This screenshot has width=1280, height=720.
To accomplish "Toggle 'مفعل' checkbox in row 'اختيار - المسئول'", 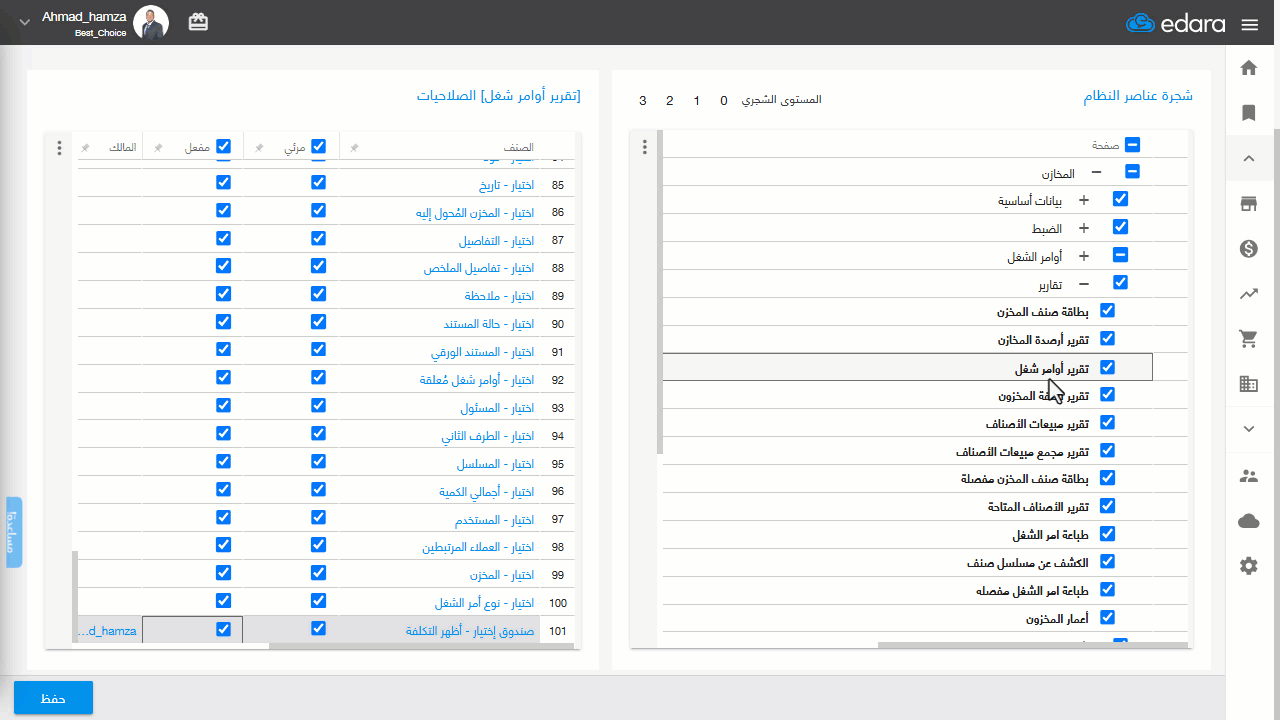I will [x=223, y=407].
